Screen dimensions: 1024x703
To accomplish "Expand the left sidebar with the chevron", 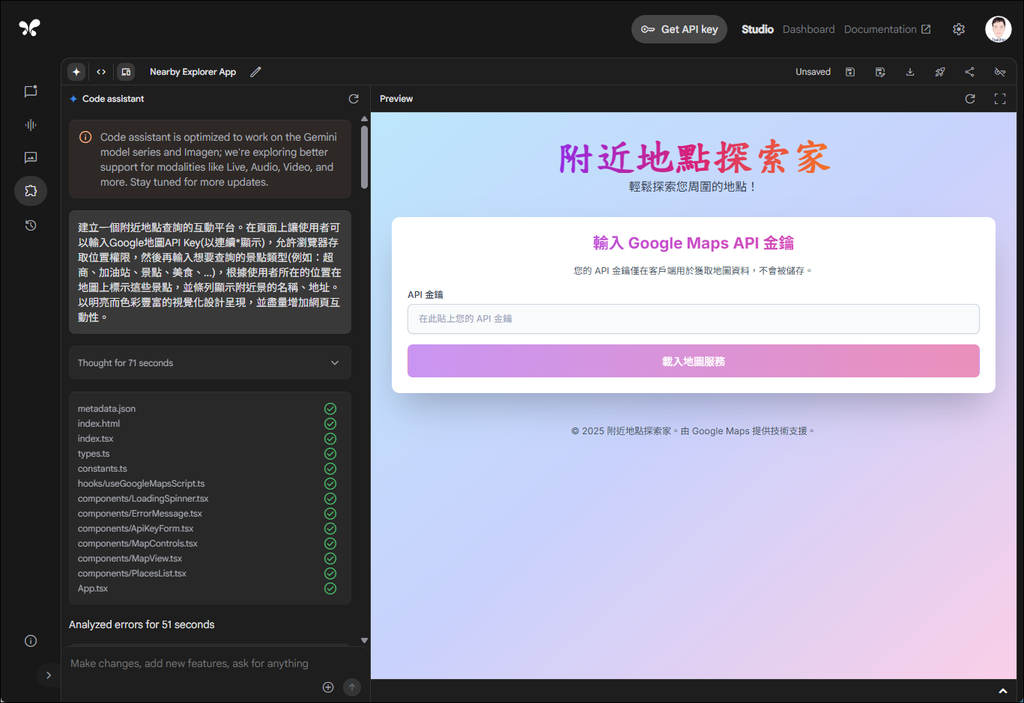I will coord(48,676).
